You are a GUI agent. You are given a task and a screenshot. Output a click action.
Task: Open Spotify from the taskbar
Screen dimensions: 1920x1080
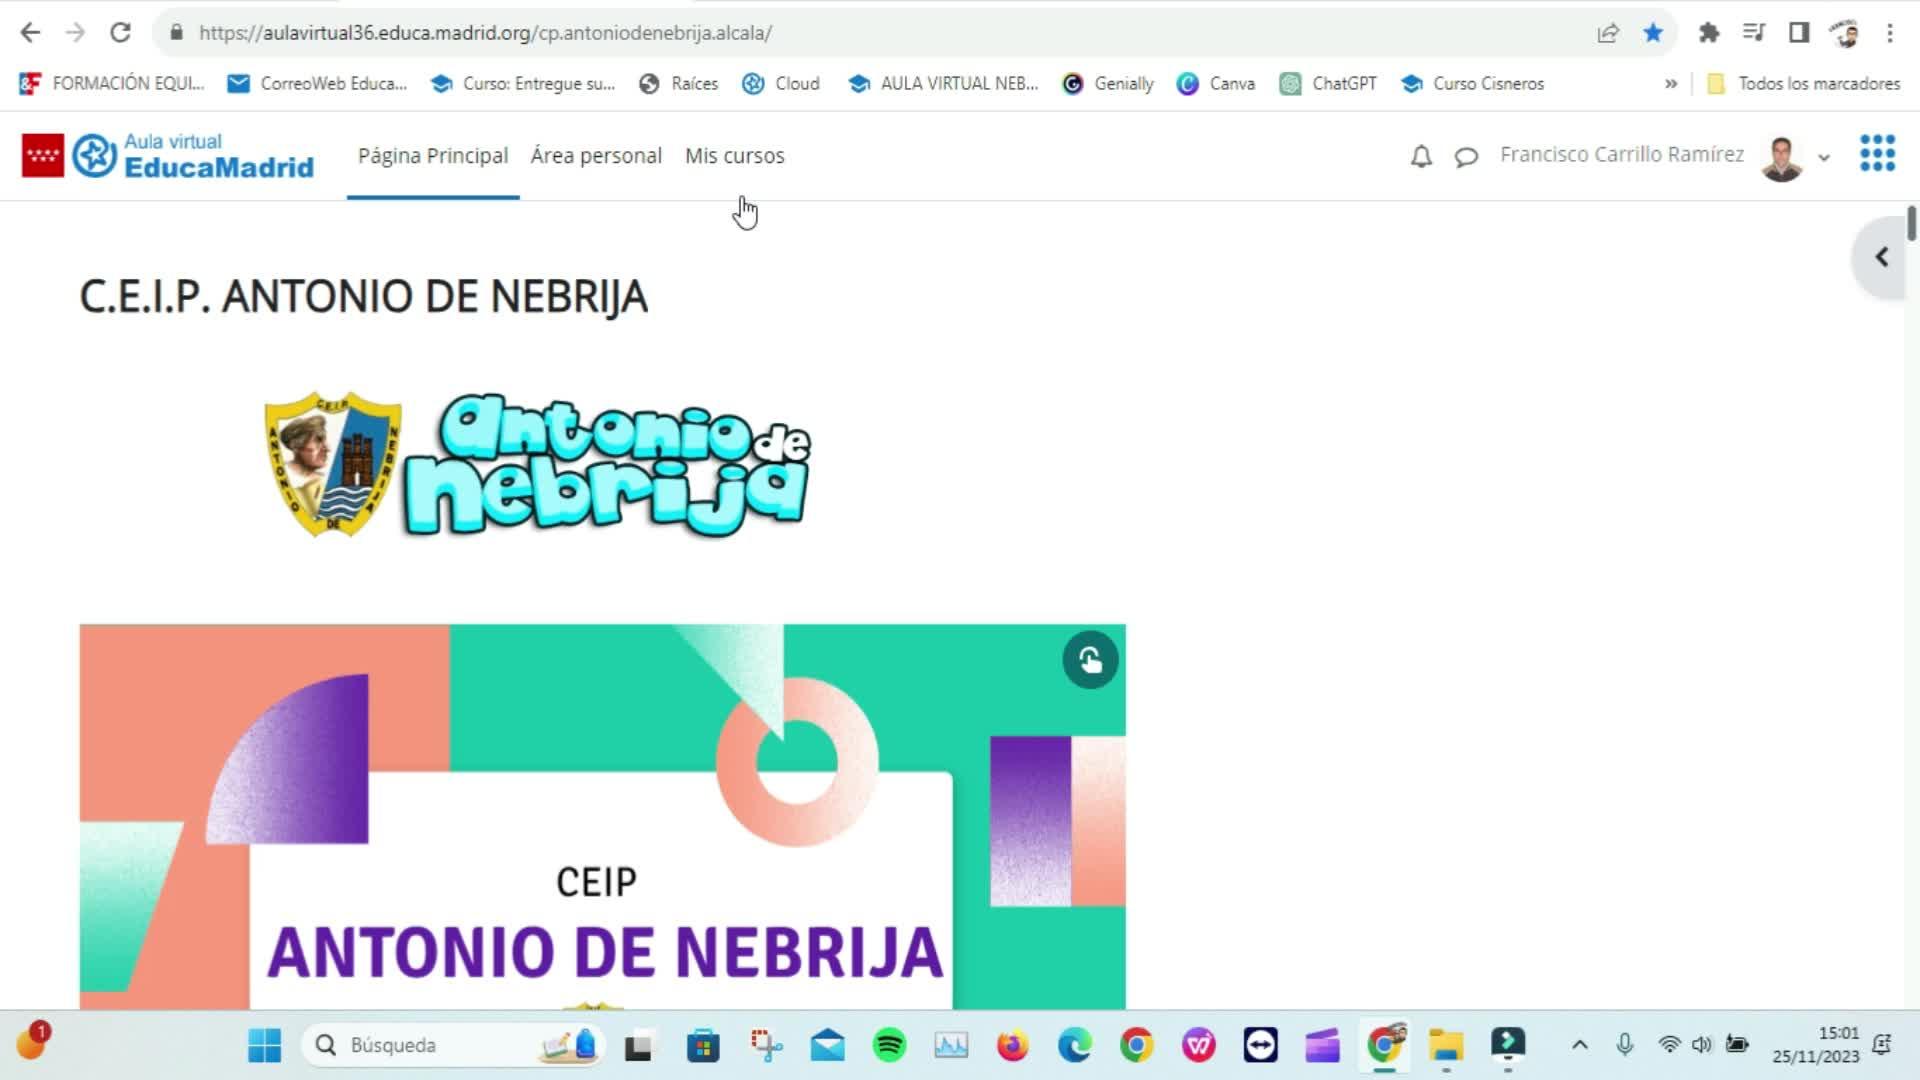[x=889, y=1045]
